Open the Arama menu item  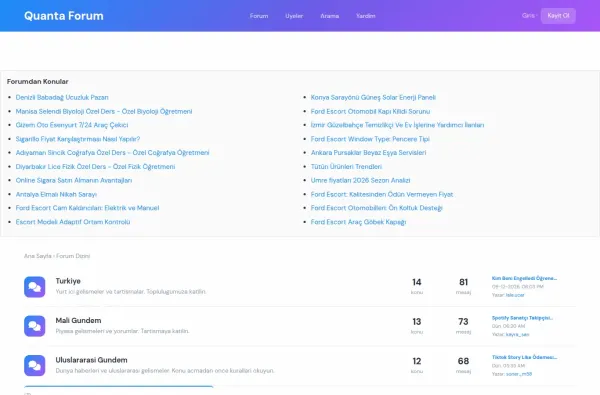(x=329, y=16)
